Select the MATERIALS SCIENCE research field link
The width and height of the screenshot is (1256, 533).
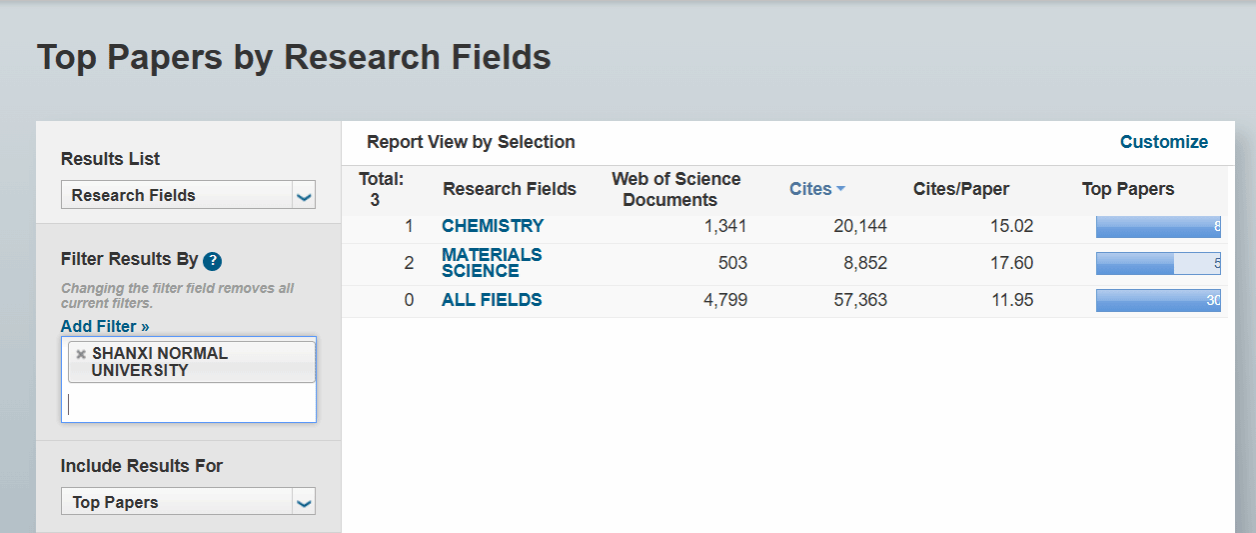pos(491,263)
